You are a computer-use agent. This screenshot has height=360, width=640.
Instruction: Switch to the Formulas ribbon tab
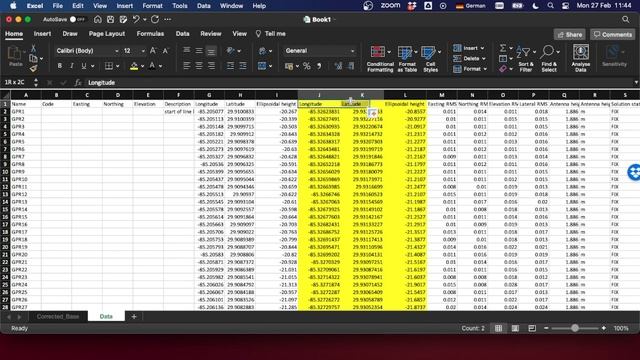click(150, 33)
